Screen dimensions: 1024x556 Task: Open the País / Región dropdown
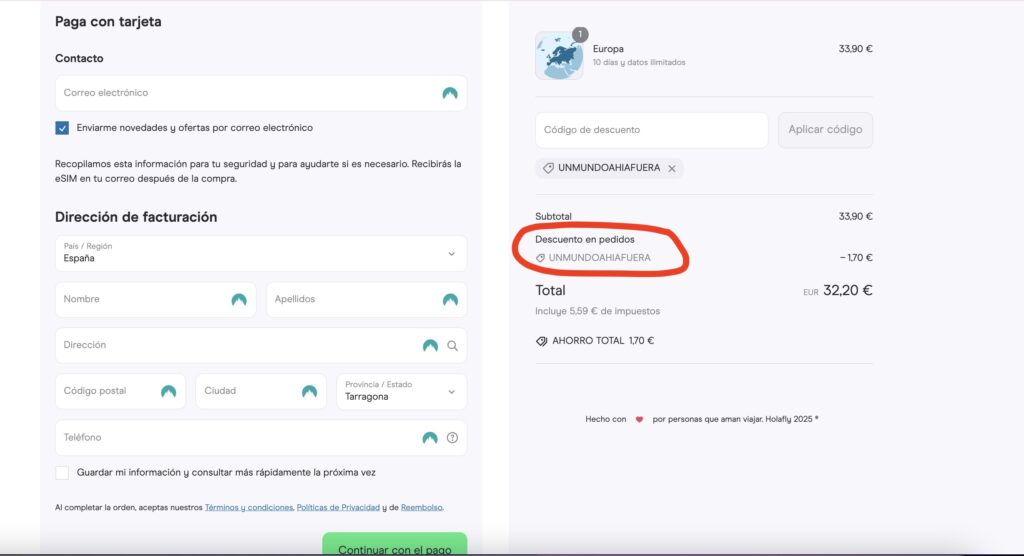tap(261, 253)
